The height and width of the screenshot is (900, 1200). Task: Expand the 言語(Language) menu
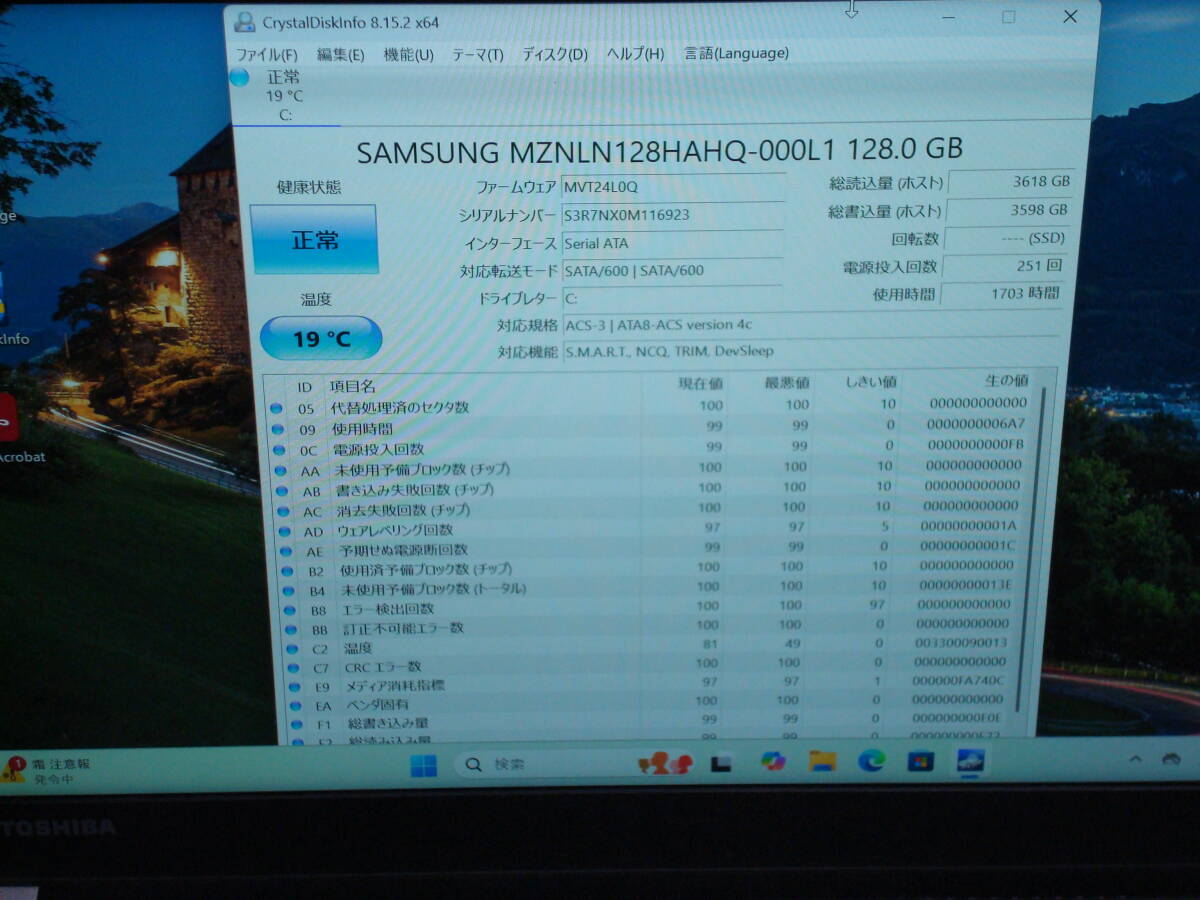pyautogui.click(x=736, y=53)
